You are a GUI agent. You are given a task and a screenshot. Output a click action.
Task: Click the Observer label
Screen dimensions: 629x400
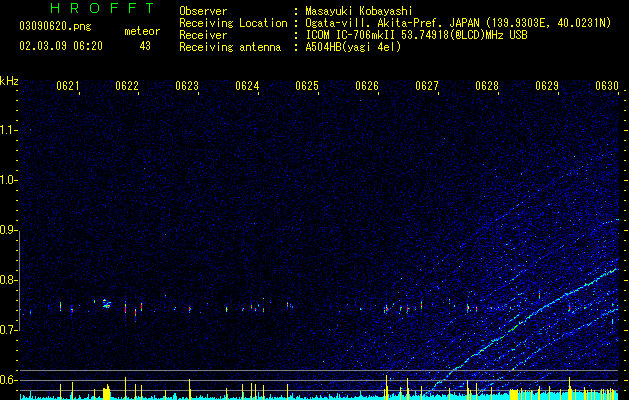(203, 11)
